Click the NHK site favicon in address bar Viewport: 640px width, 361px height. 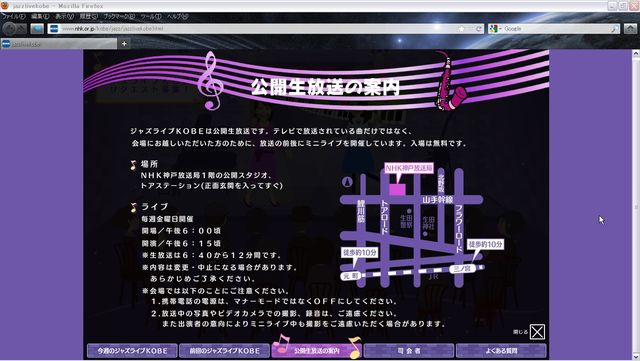pyautogui.click(x=54, y=29)
